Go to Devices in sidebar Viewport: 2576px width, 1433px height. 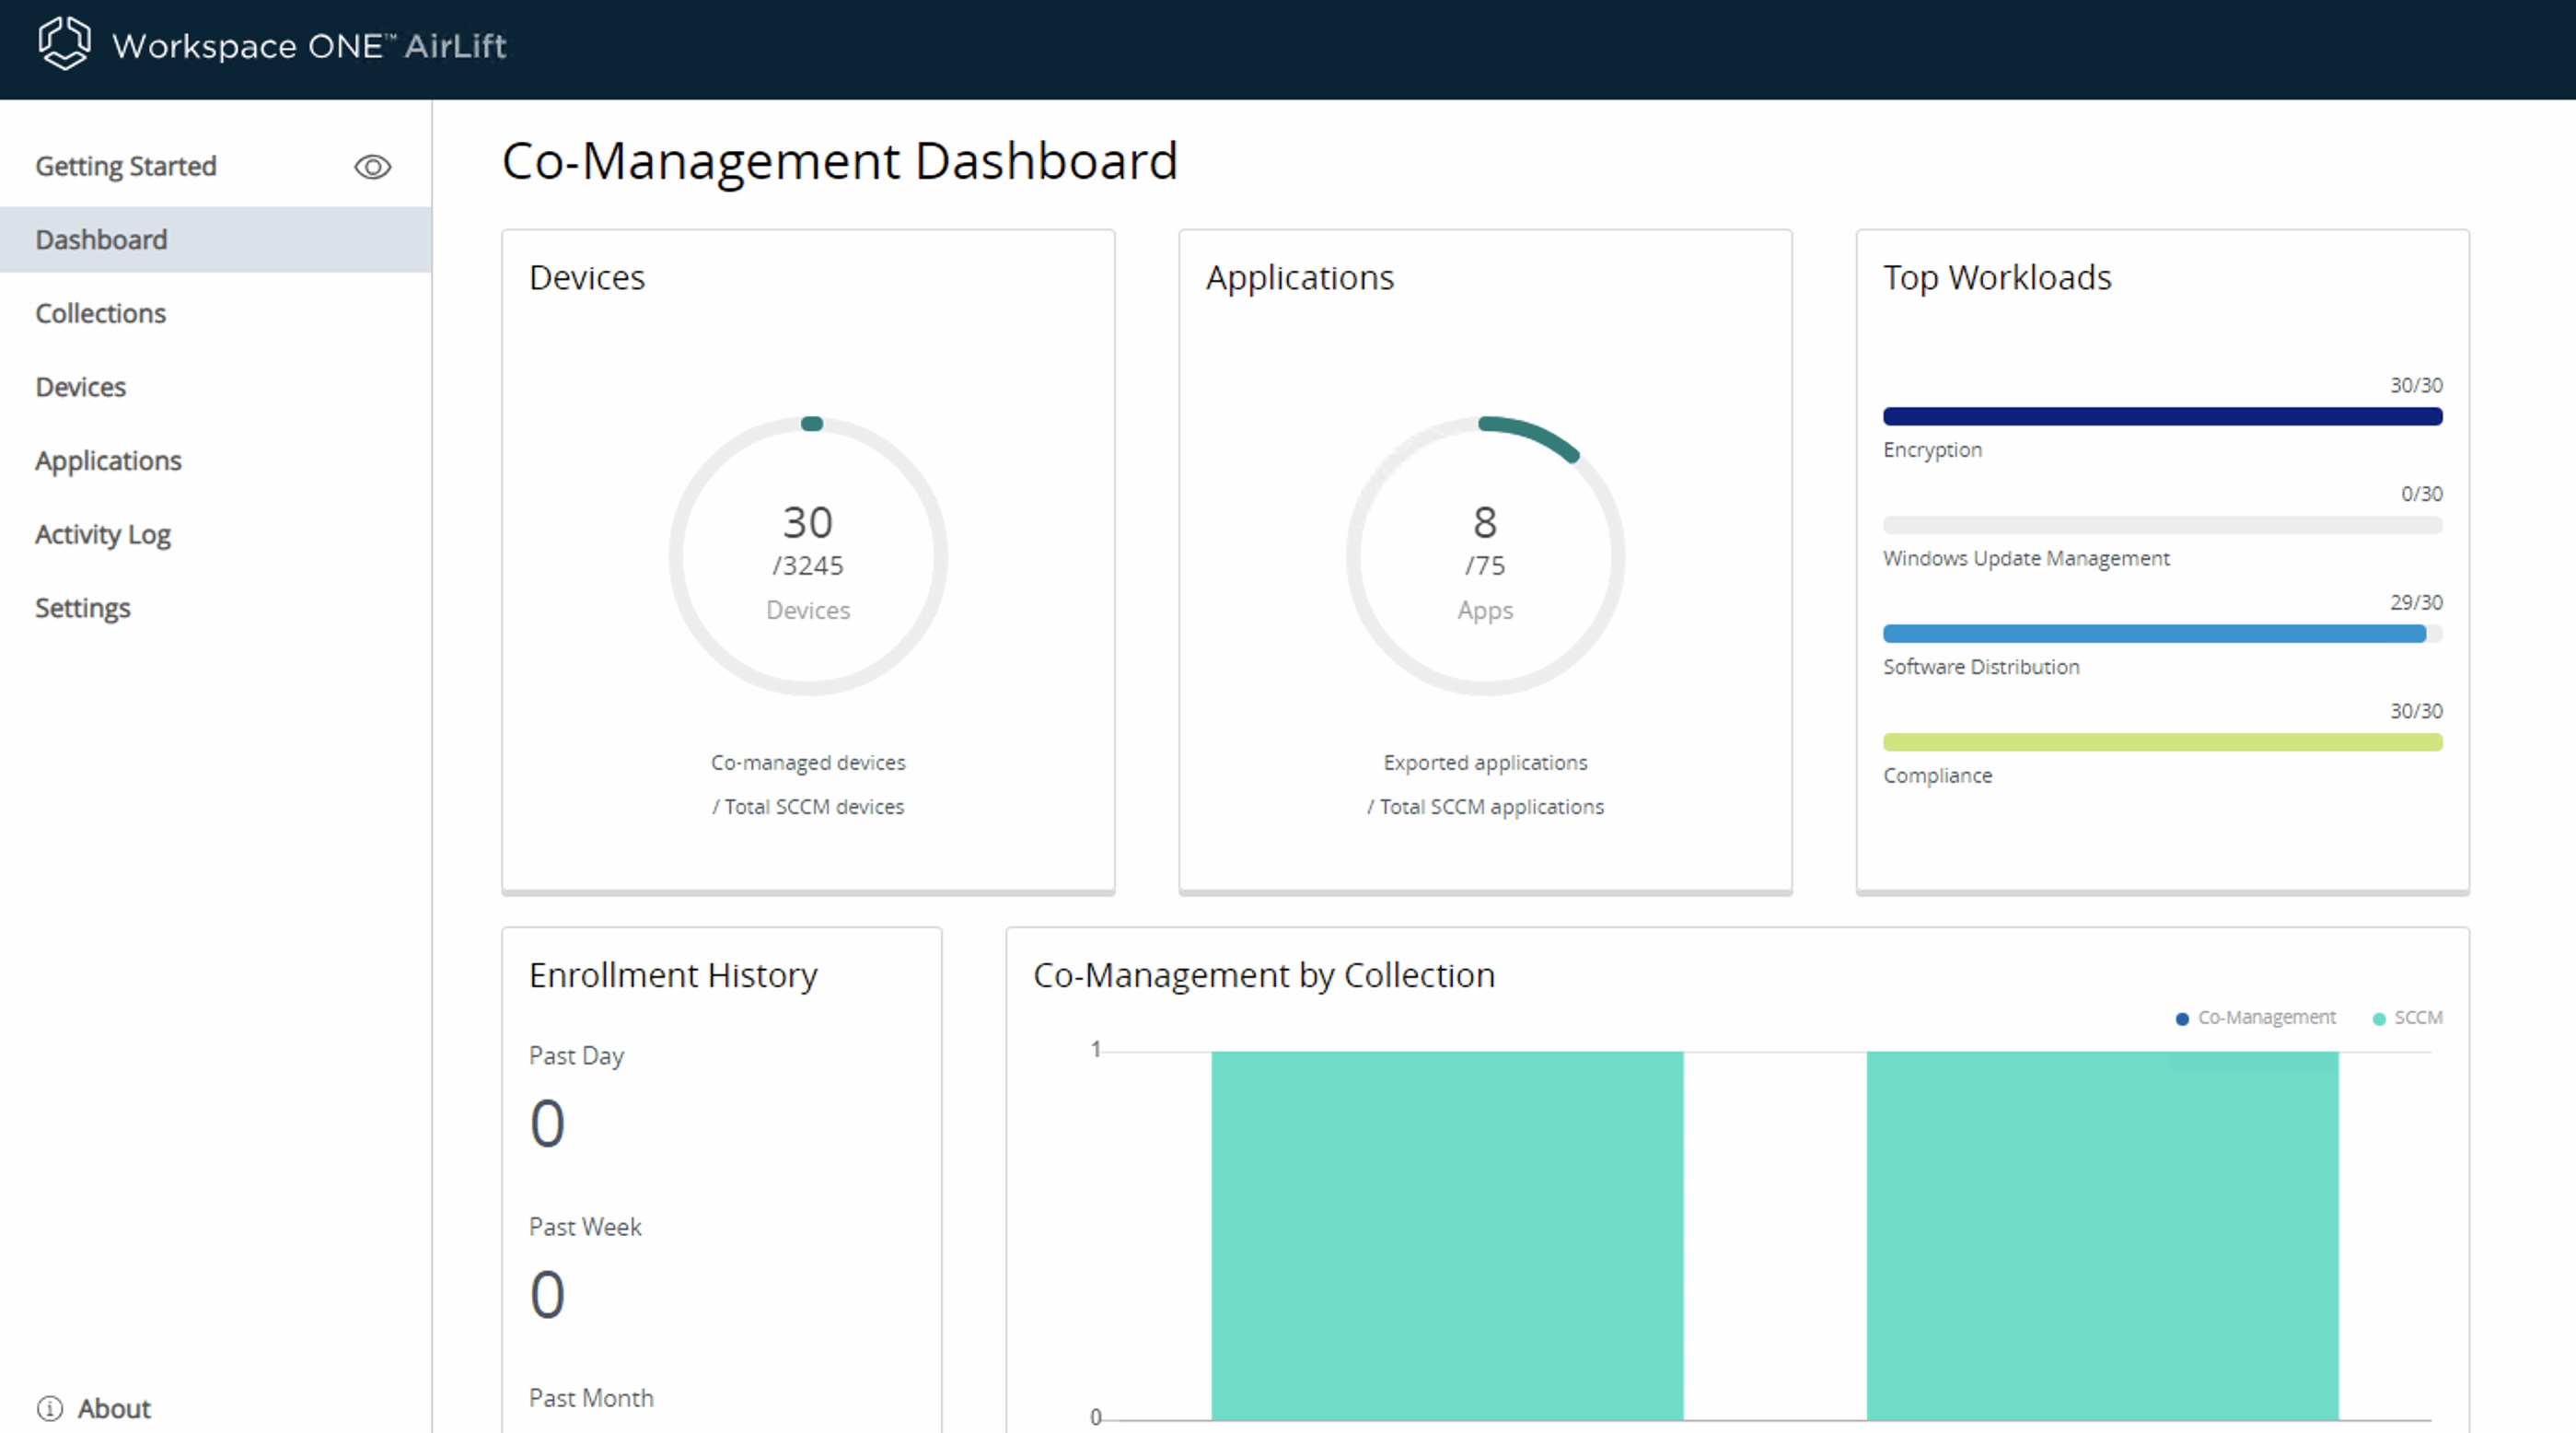(x=80, y=387)
